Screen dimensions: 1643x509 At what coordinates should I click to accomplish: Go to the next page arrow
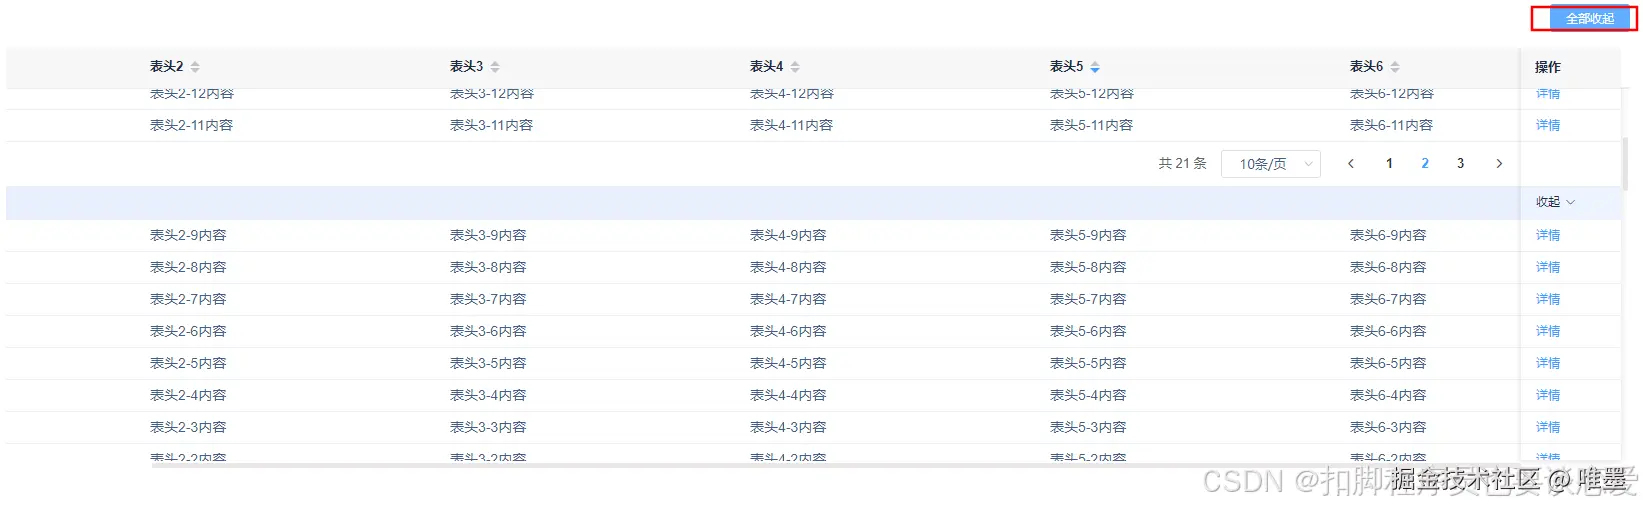(1499, 164)
